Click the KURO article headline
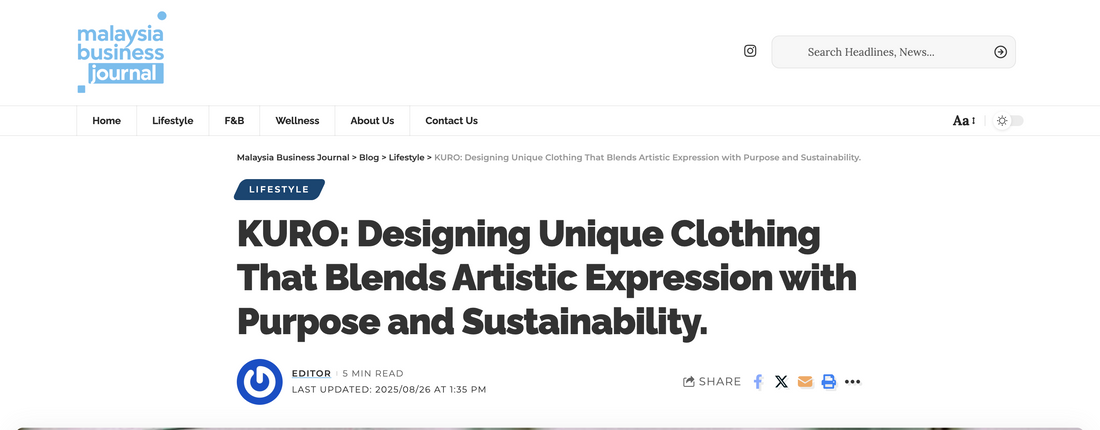 pos(546,278)
